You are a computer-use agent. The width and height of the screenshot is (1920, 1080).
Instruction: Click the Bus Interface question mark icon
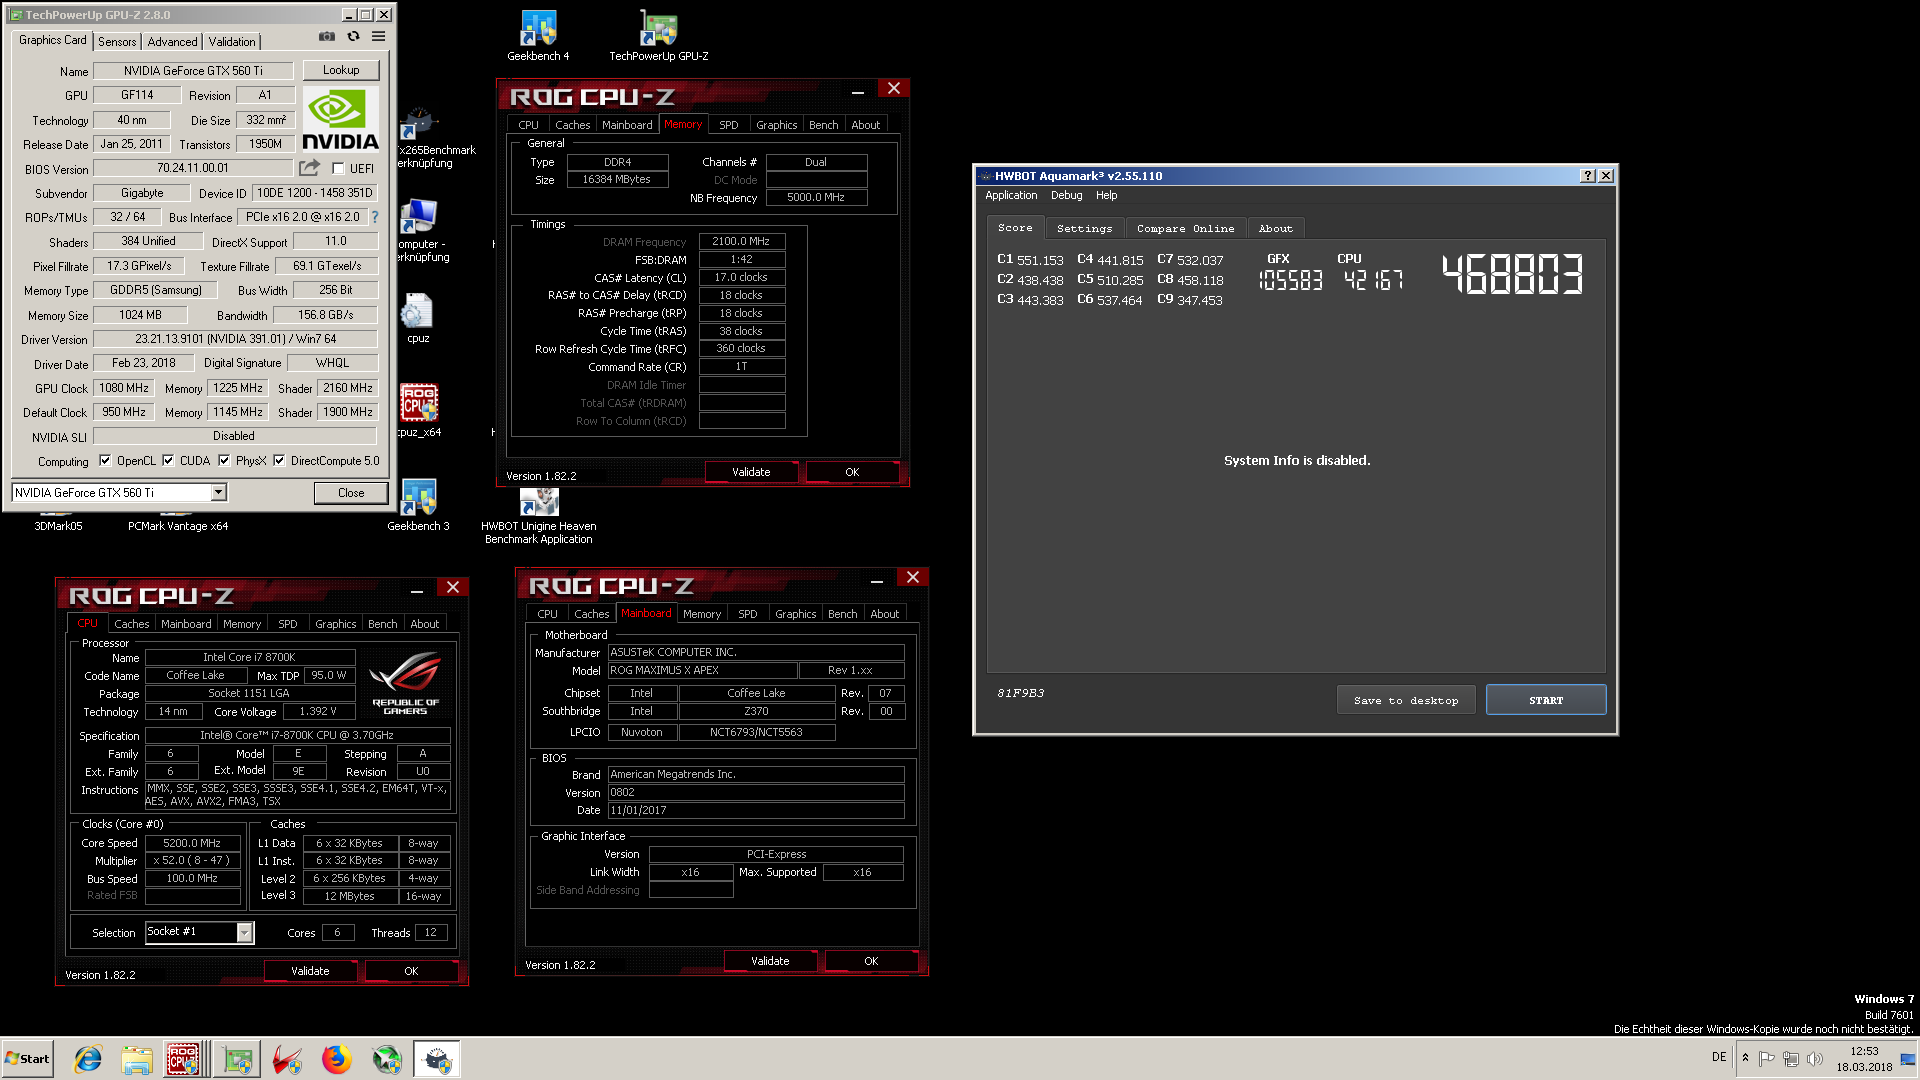point(375,217)
